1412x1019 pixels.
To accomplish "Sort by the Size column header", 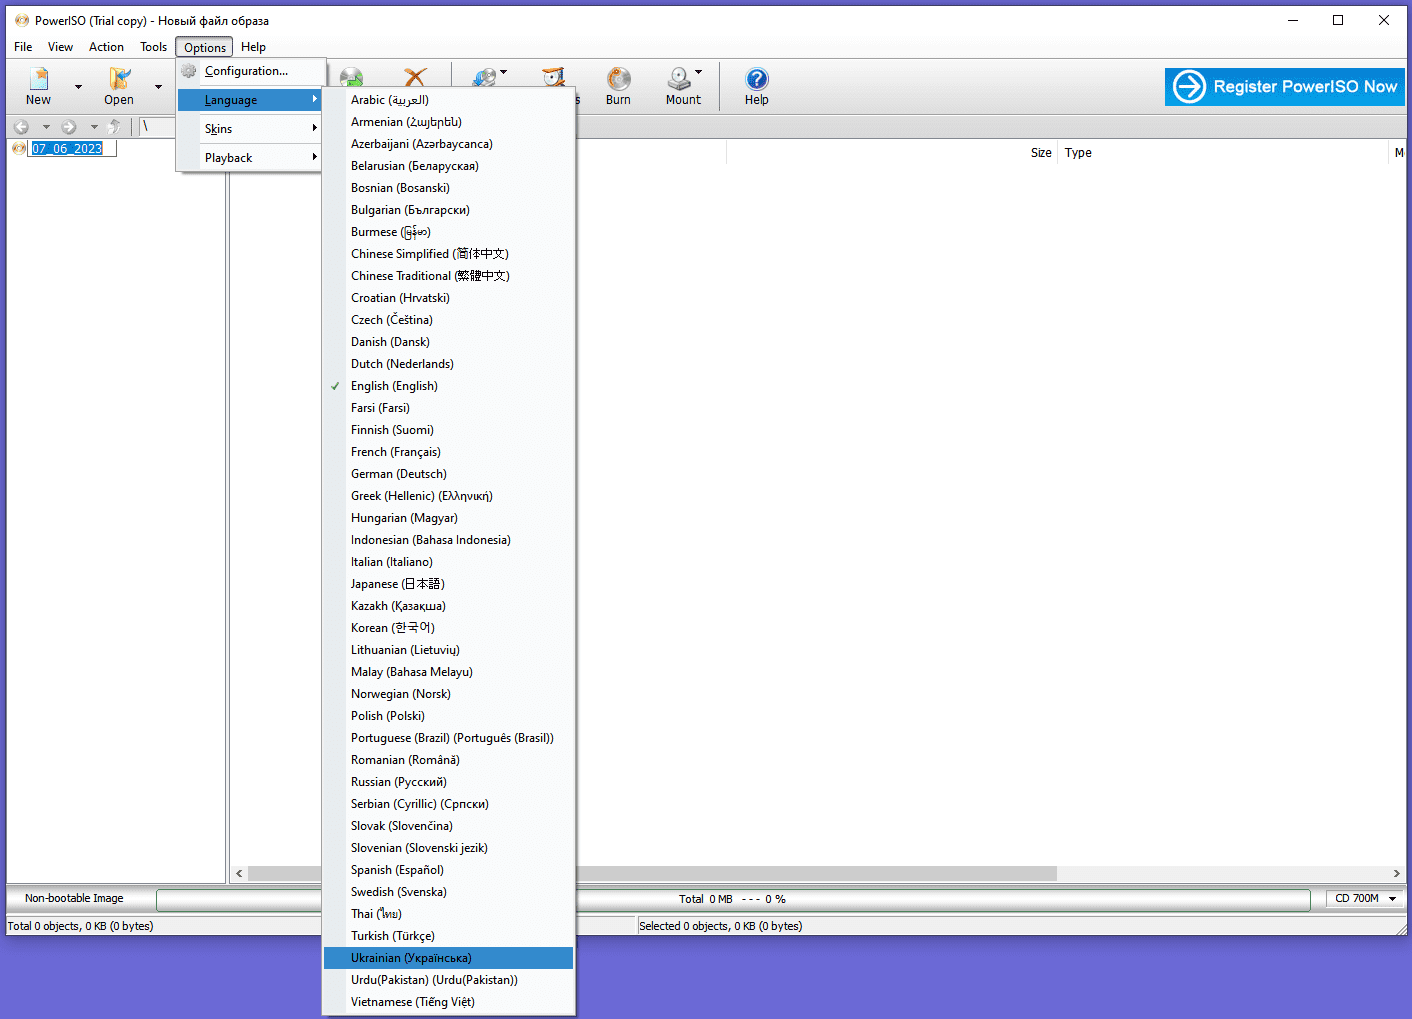I will coord(1041,153).
